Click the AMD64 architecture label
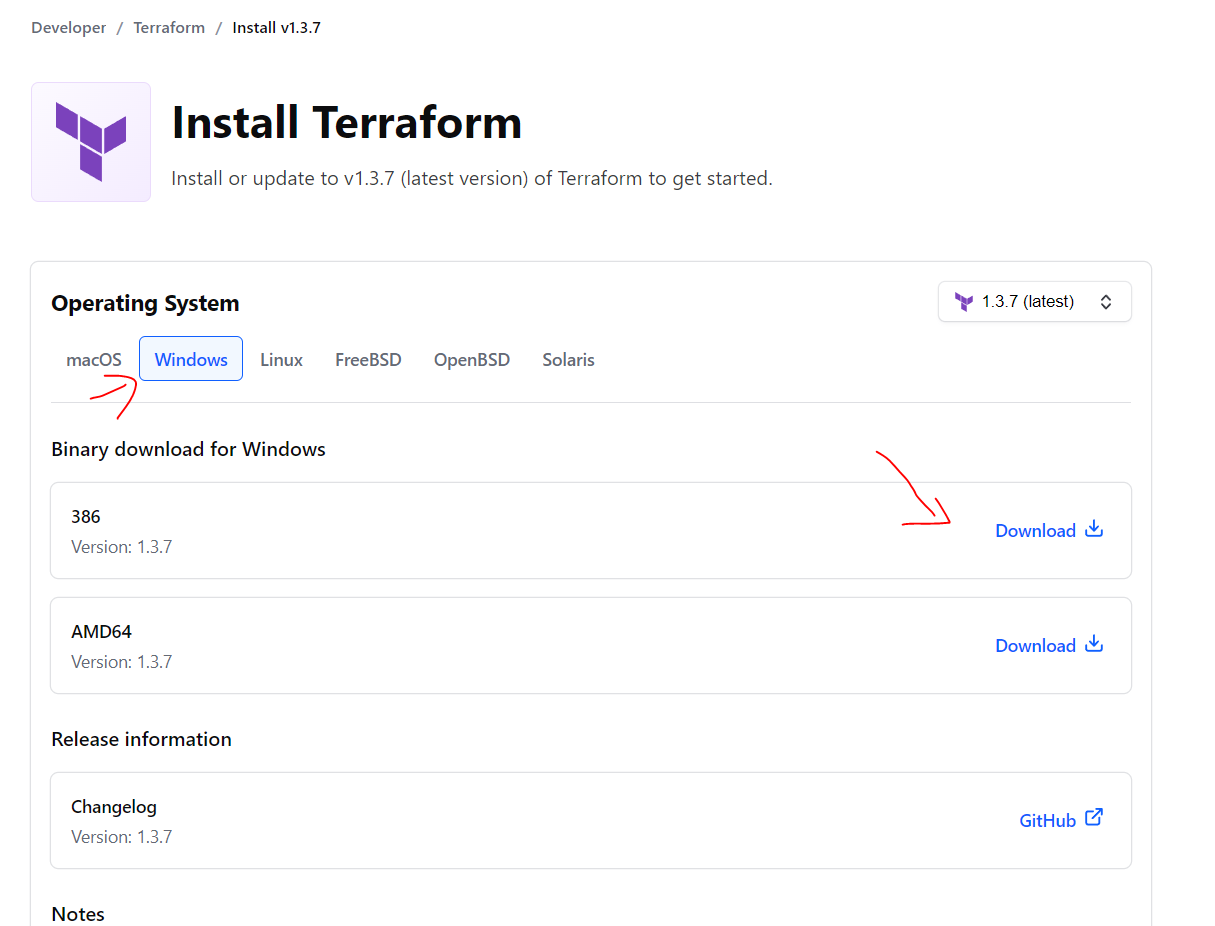Screen dimensions: 1215x926 coord(101,631)
